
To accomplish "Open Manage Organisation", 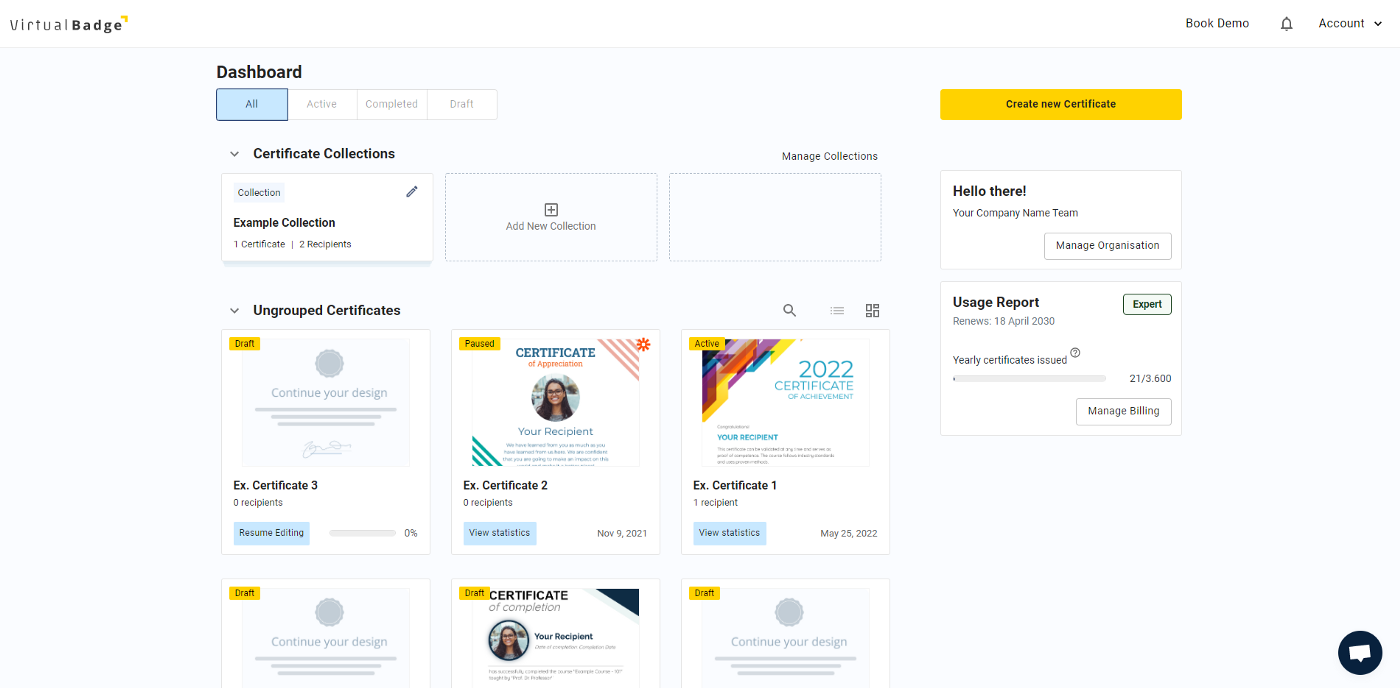I will pos(1107,245).
